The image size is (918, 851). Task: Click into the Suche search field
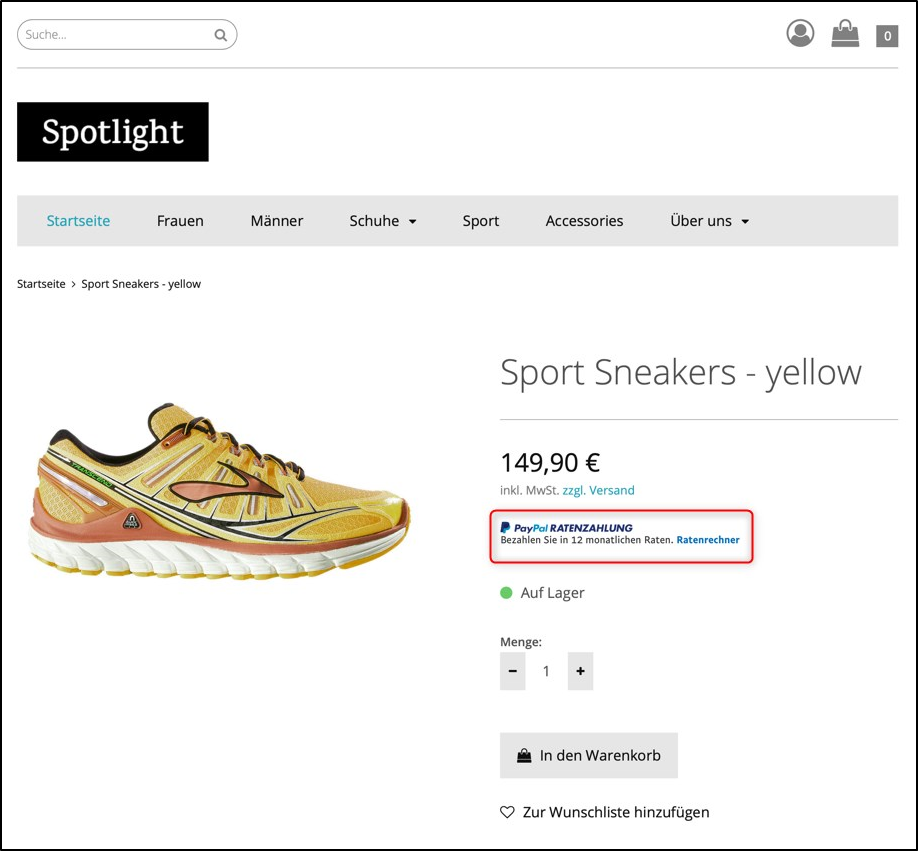pos(110,34)
